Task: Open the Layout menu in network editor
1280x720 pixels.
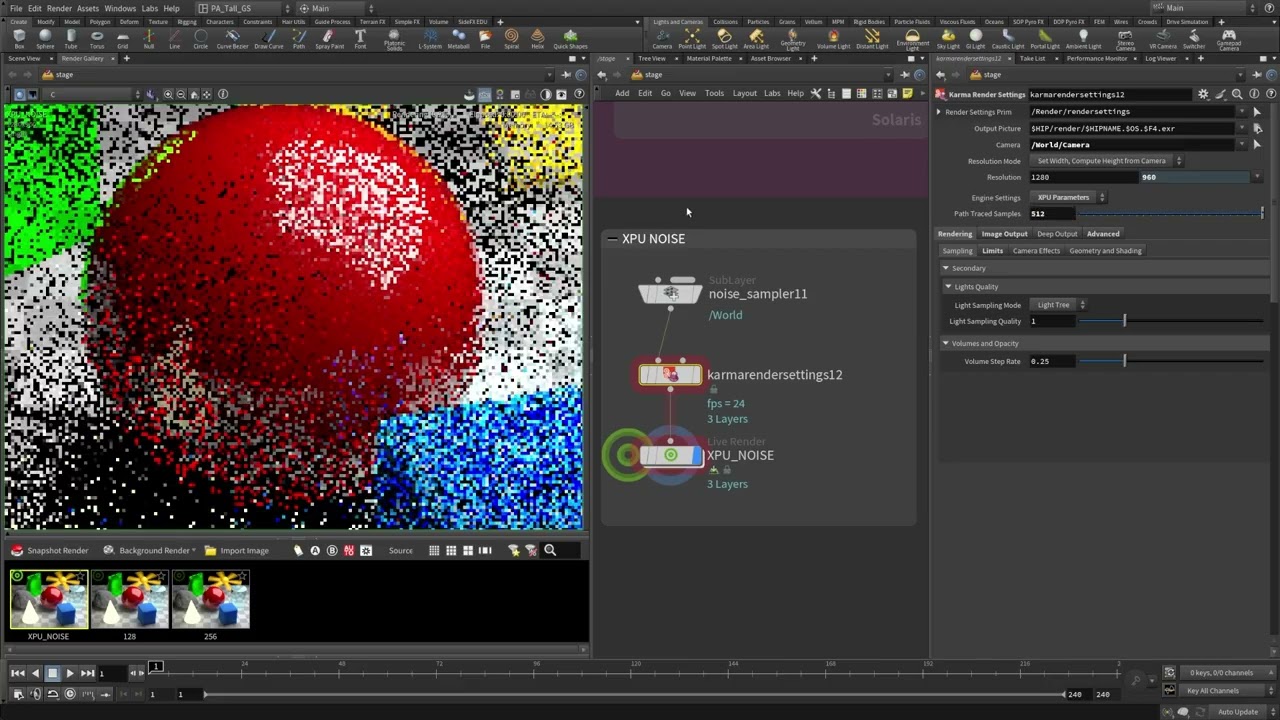Action: tap(745, 93)
